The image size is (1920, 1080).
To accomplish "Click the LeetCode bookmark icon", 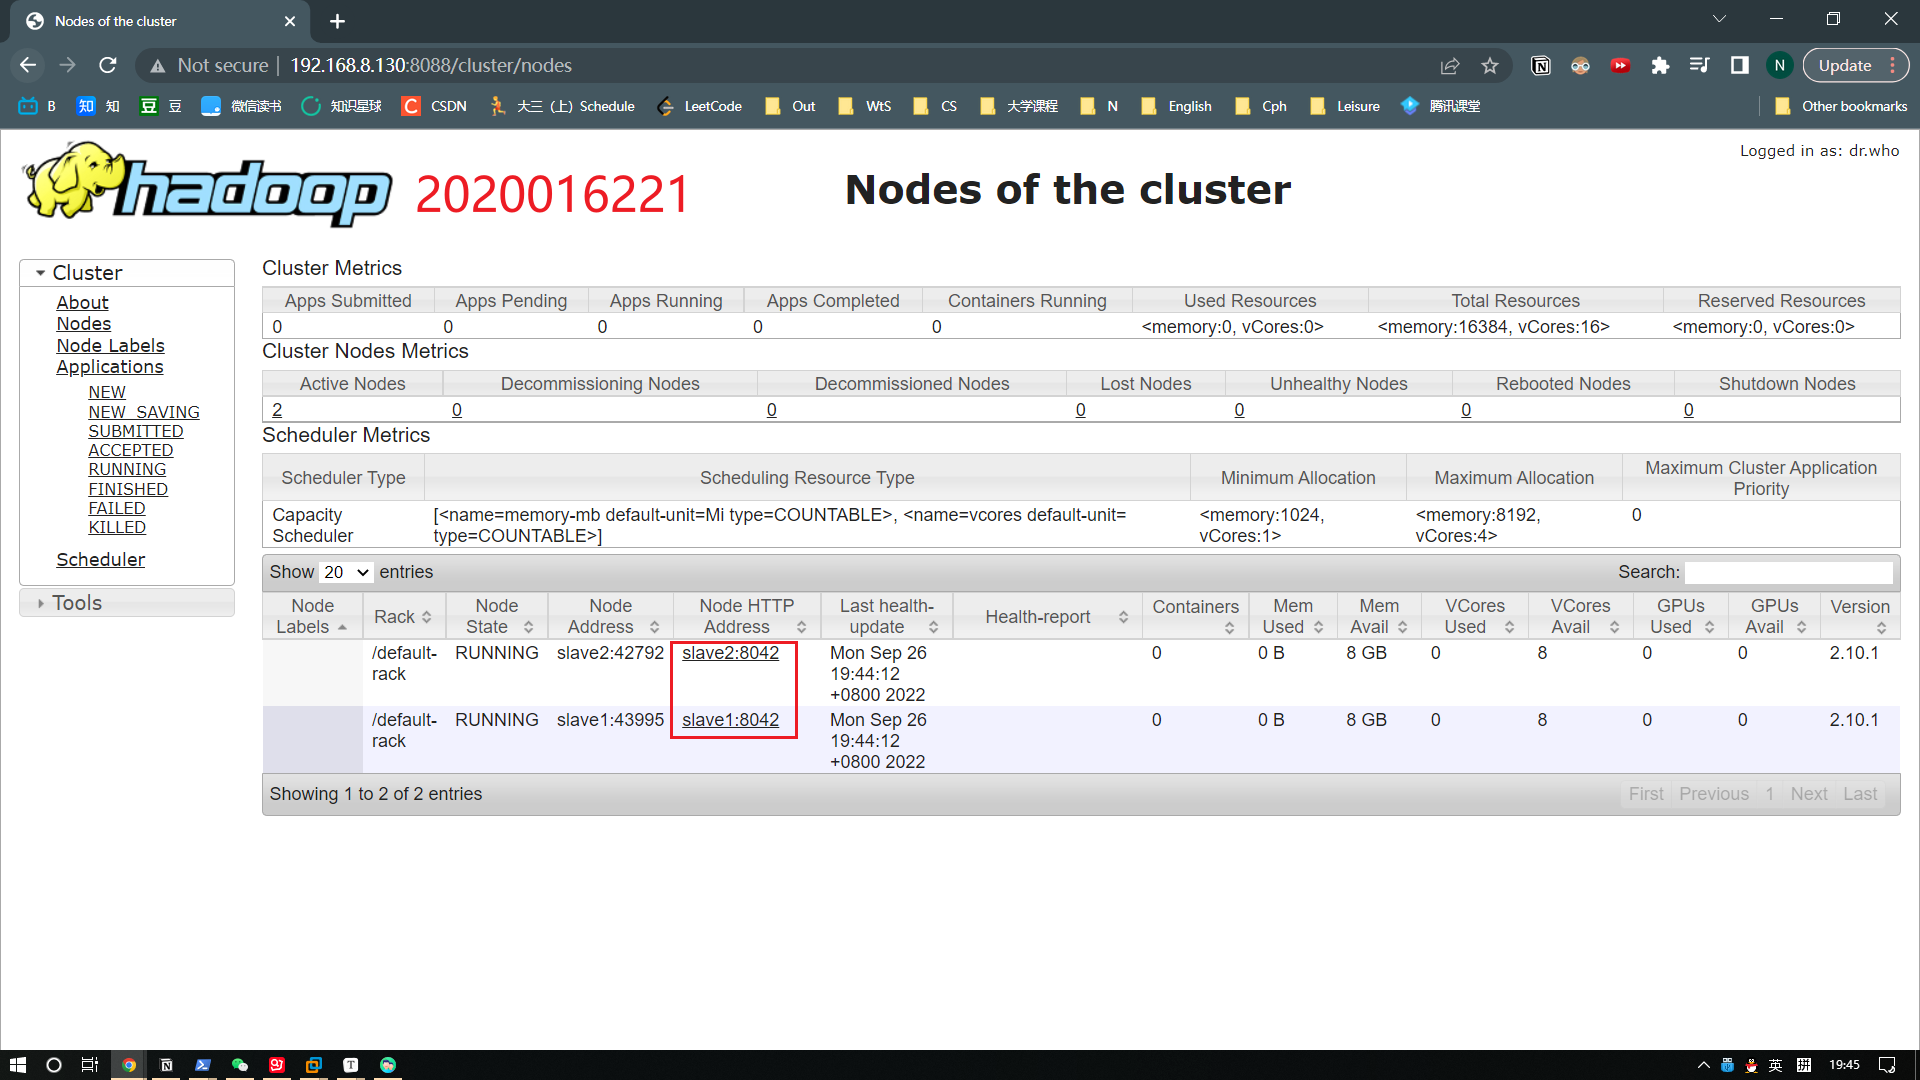I will (665, 106).
